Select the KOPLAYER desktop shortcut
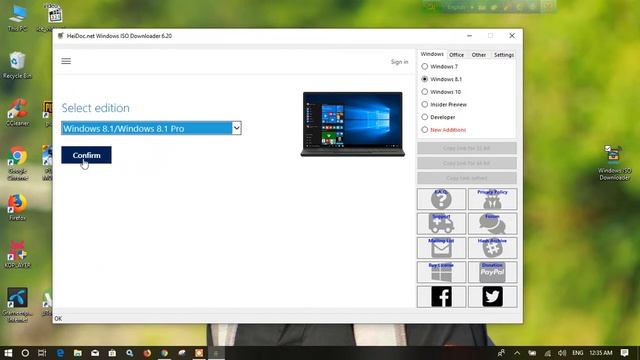This screenshot has height=360, width=640. 17,255
